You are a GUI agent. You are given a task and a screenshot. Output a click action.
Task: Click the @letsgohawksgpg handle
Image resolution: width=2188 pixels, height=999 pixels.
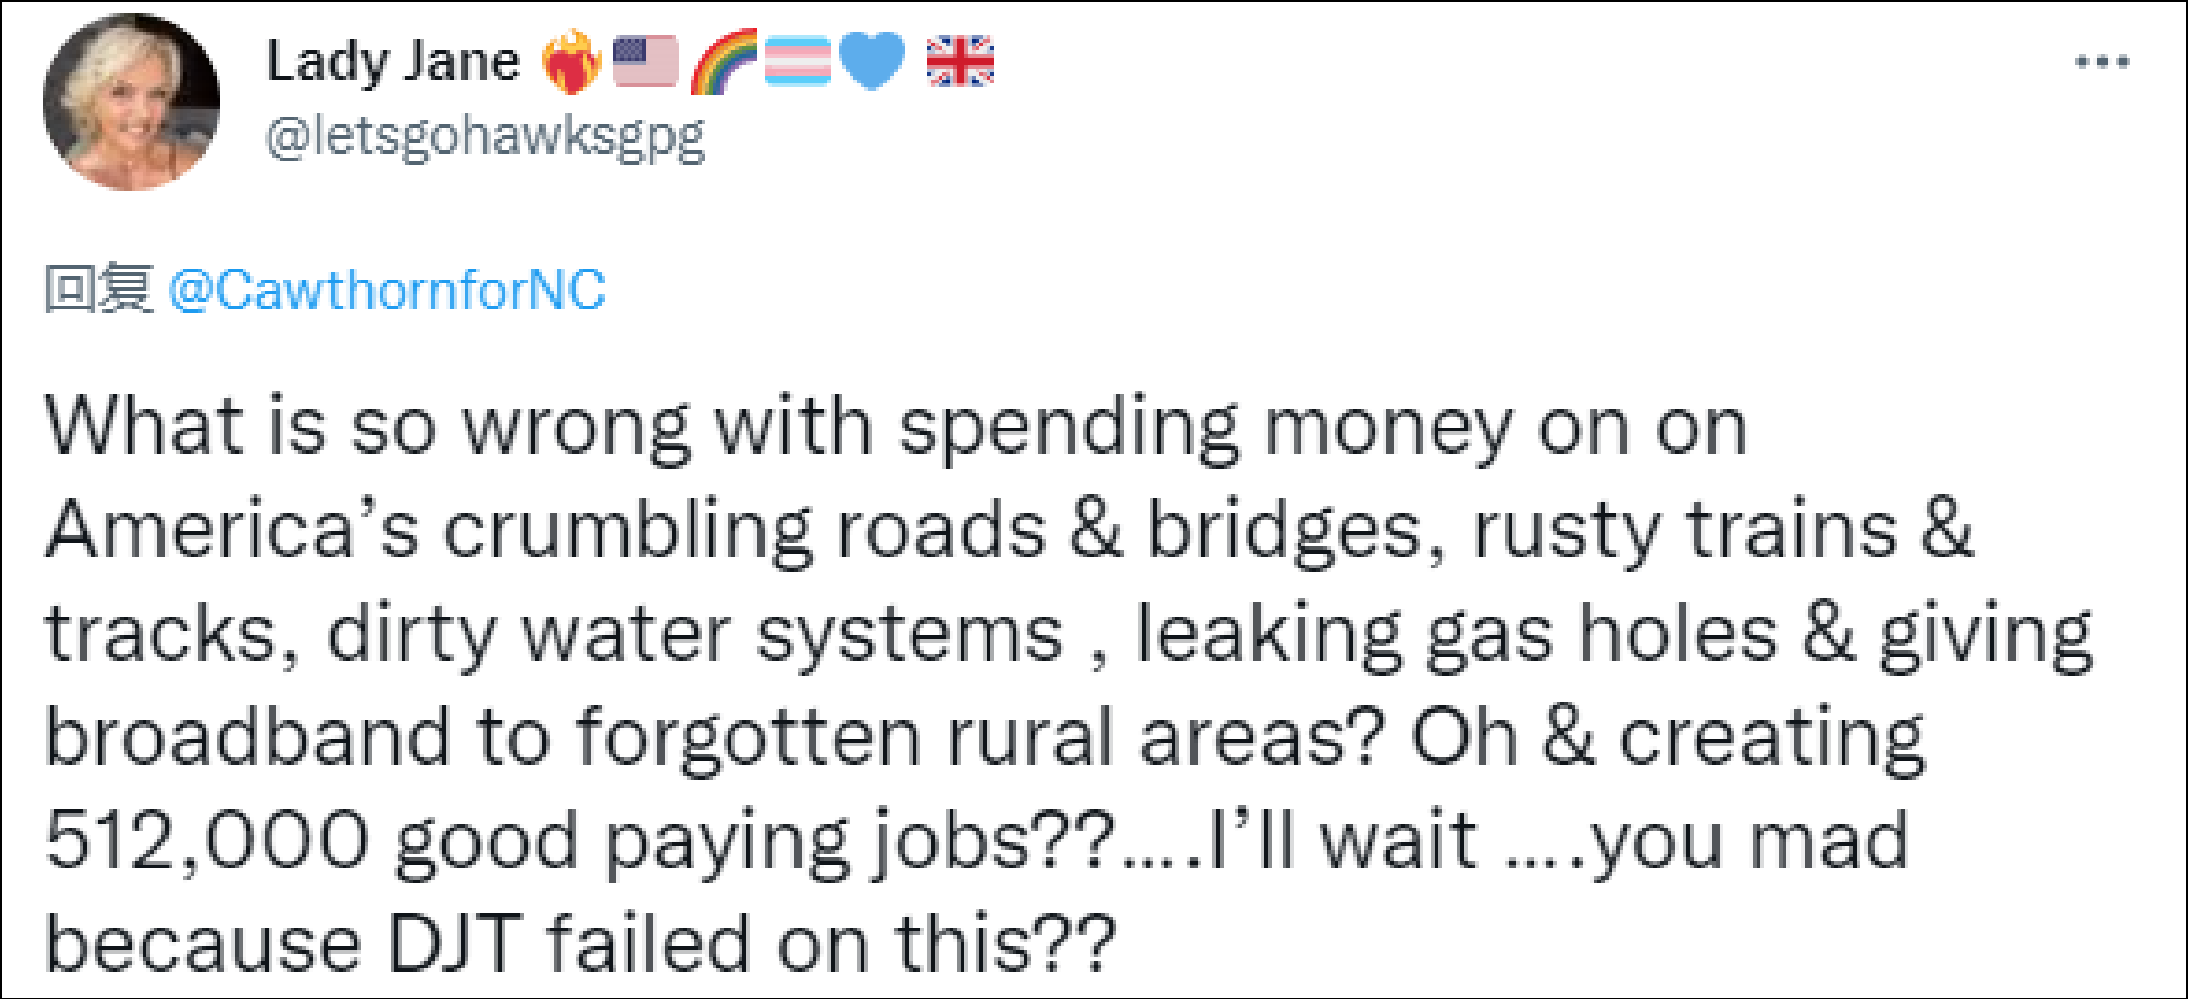pyautogui.click(x=485, y=137)
